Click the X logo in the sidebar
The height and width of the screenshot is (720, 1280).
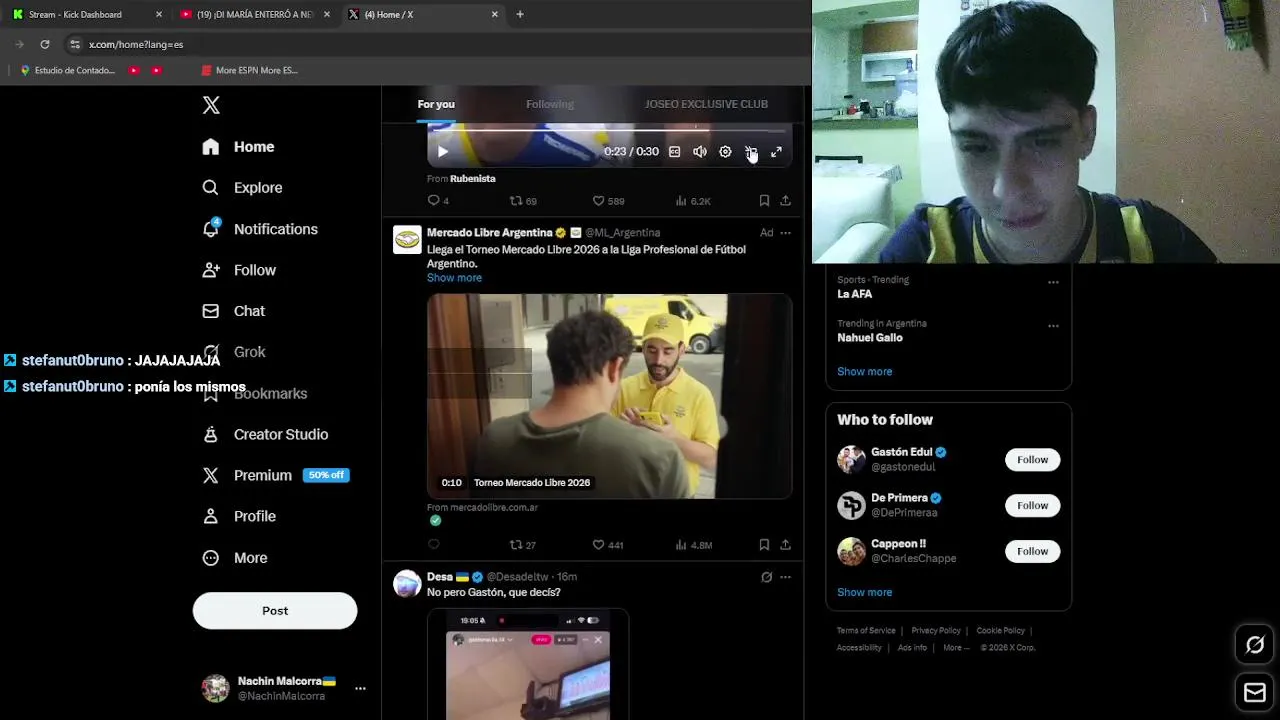(x=211, y=105)
